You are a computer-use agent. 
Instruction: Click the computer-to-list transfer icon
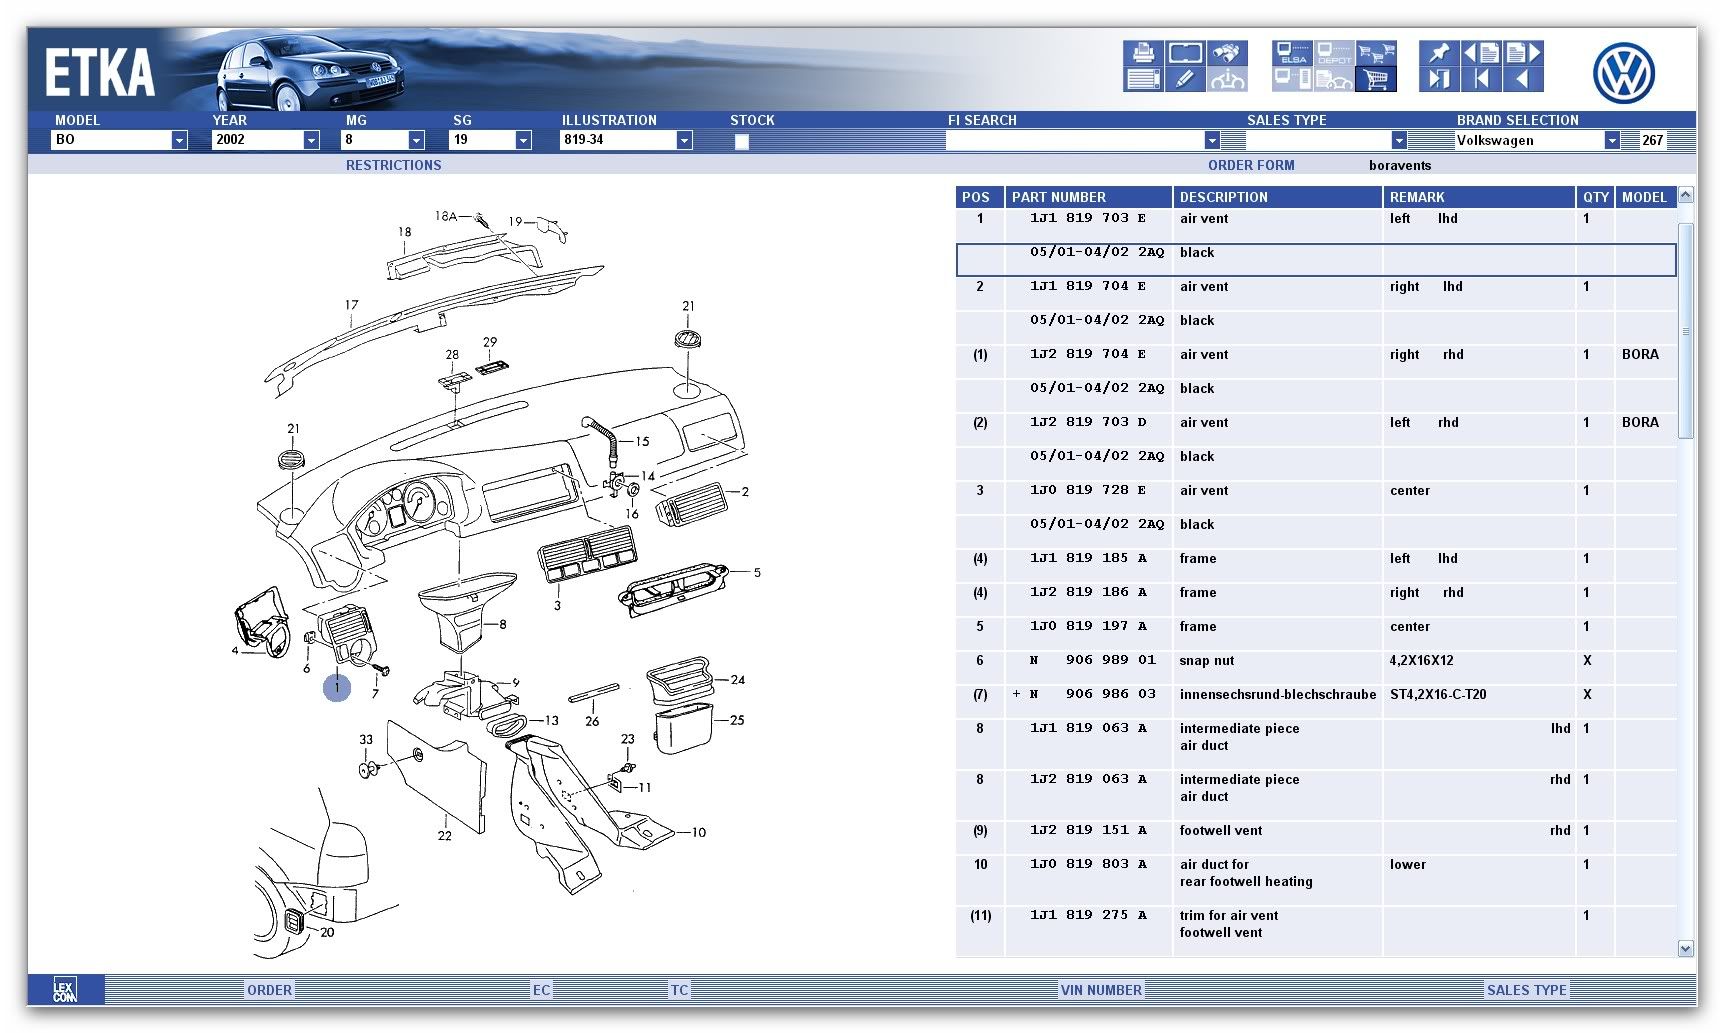1293,79
